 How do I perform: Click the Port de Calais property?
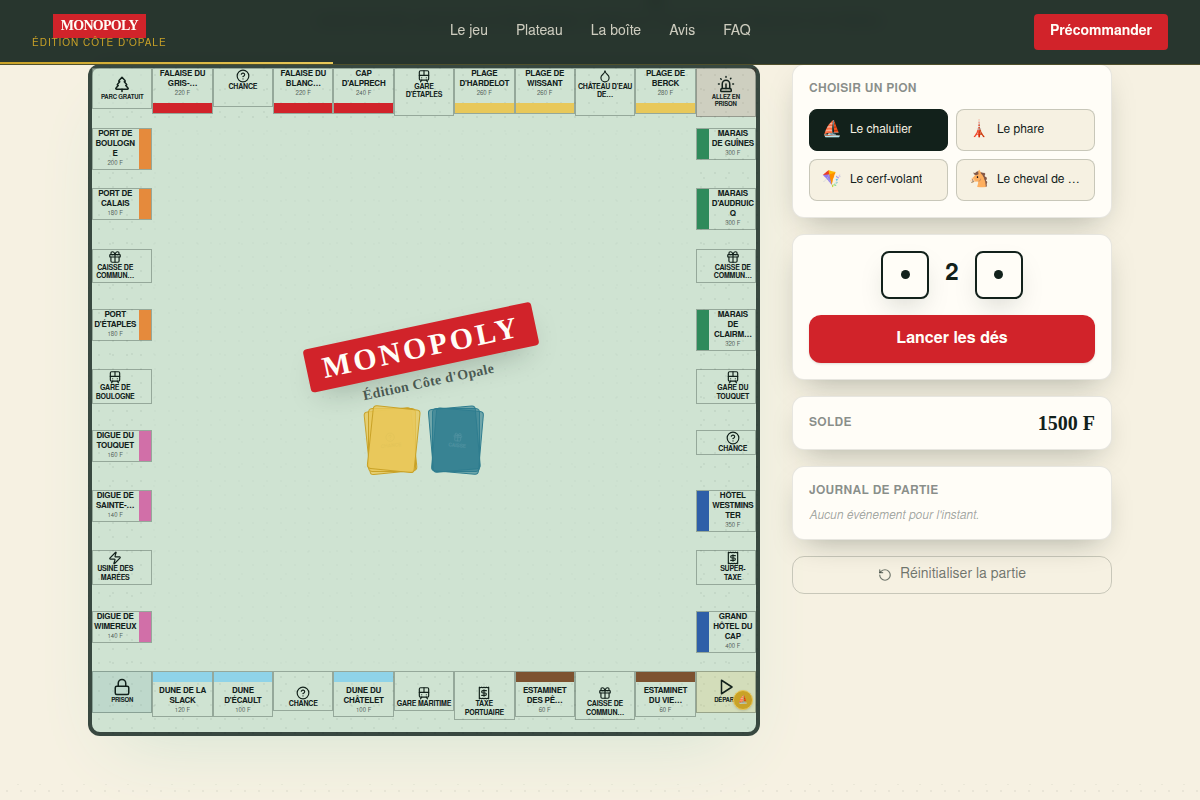122,204
